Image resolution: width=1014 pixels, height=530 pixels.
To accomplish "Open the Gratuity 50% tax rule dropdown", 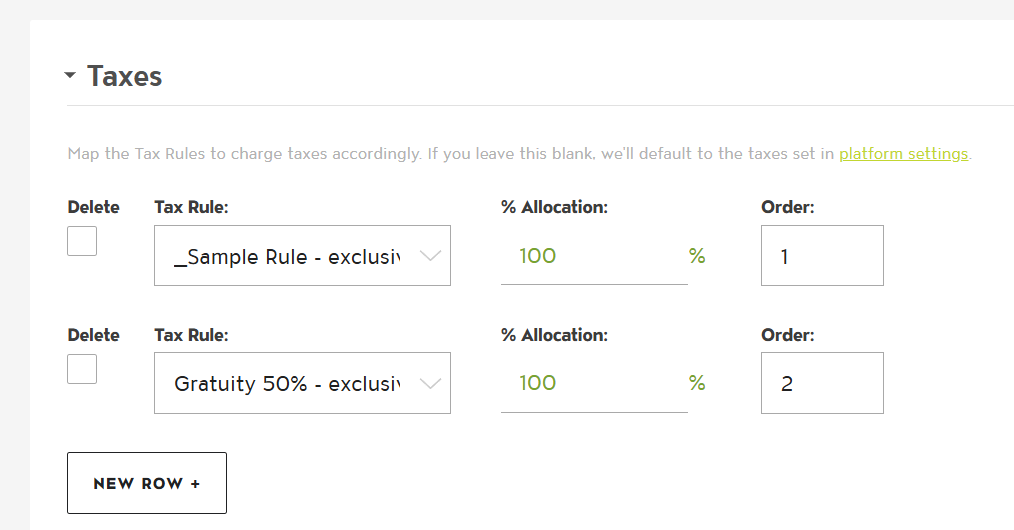I will [290, 383].
